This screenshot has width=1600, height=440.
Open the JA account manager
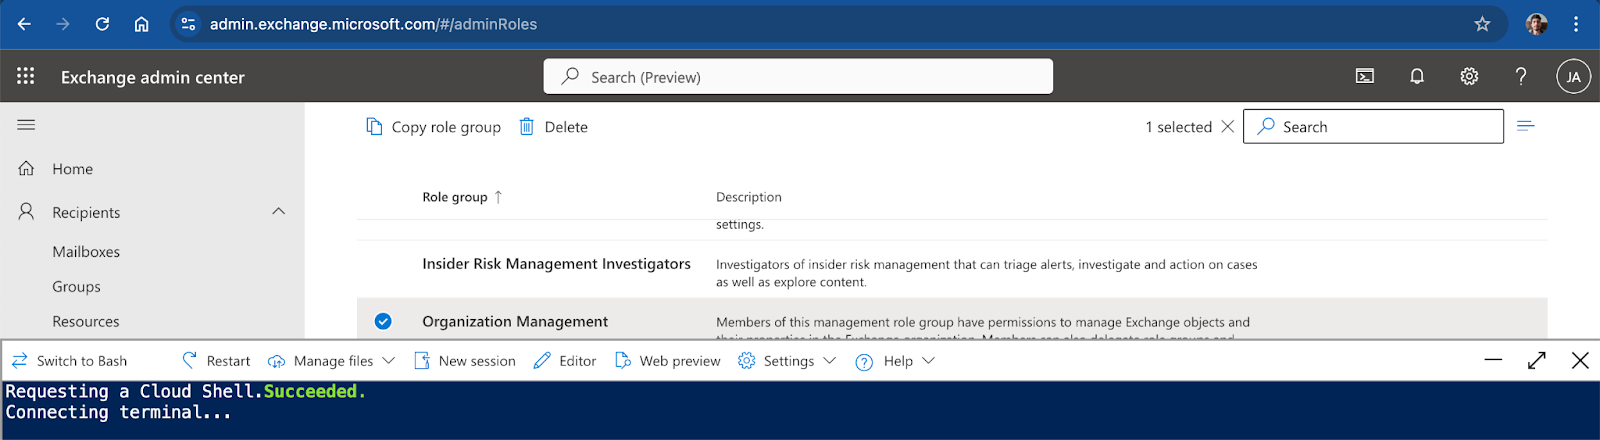[1573, 76]
